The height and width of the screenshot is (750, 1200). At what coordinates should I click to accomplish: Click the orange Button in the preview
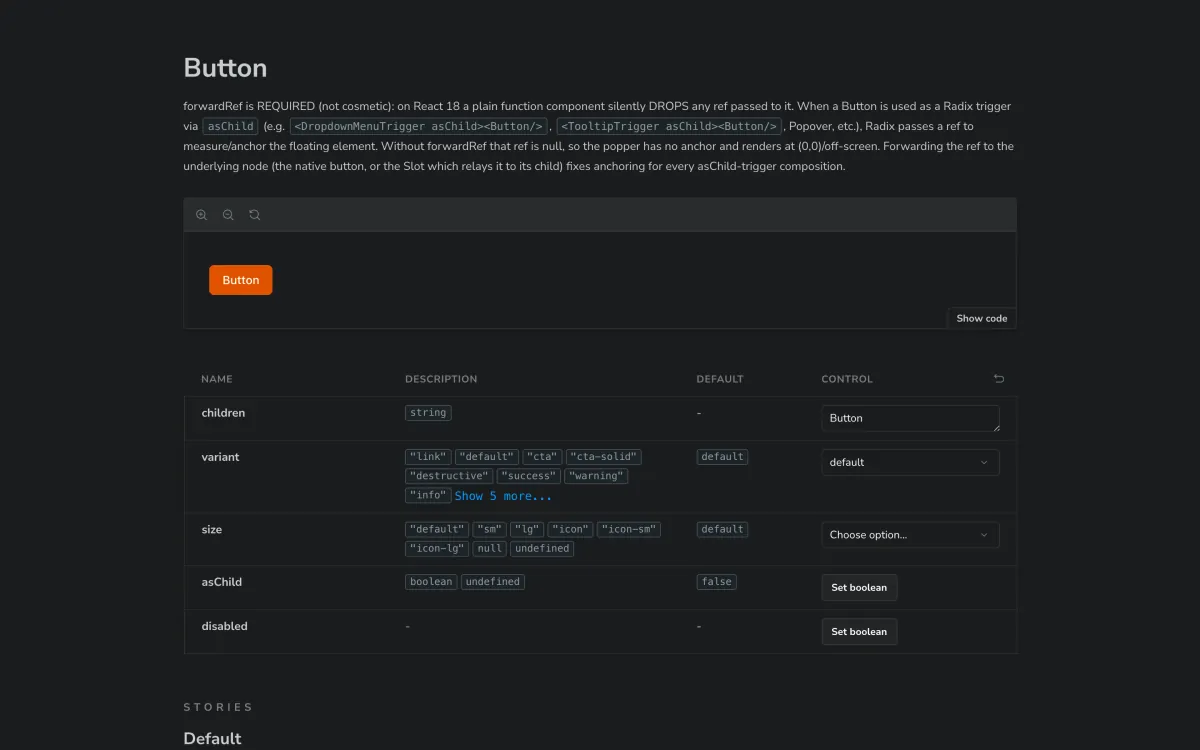click(x=240, y=280)
